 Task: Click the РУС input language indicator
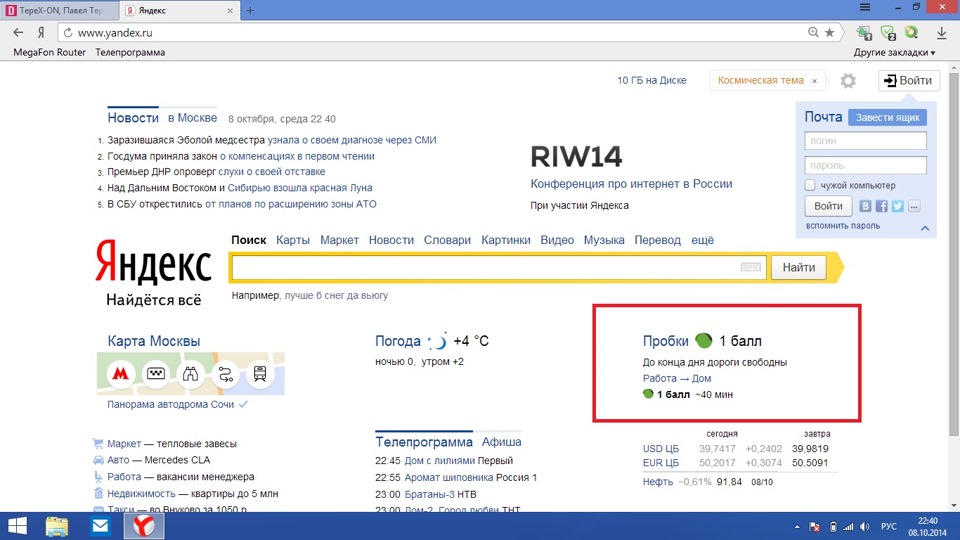coord(888,527)
